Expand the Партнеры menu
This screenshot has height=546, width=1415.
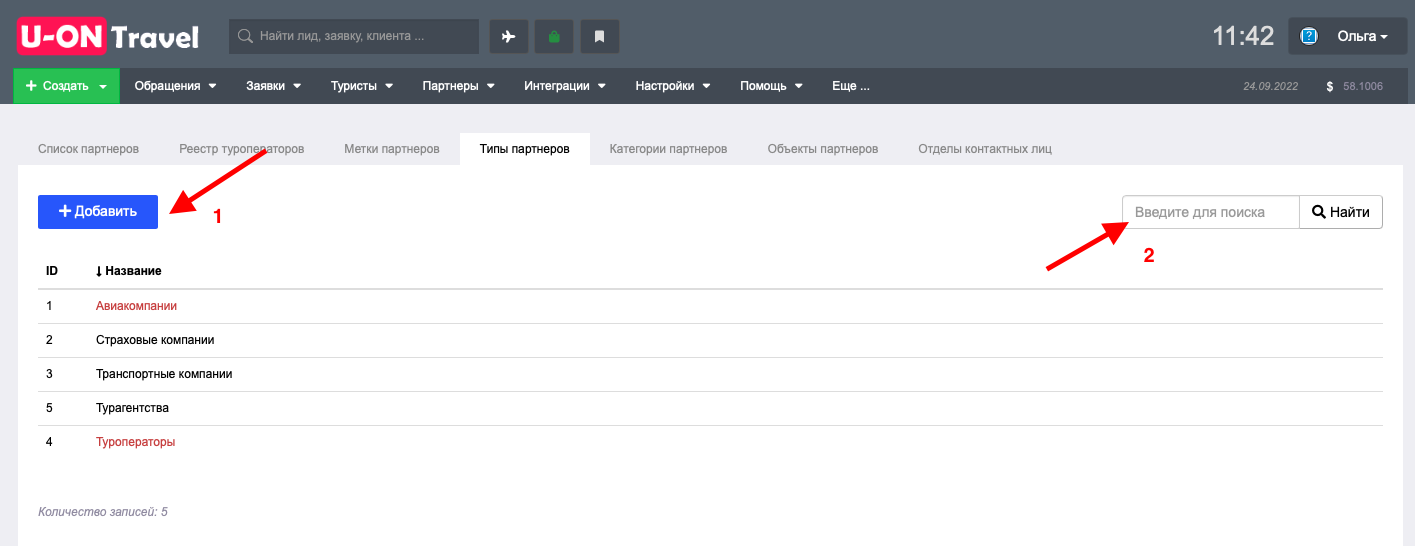point(458,86)
